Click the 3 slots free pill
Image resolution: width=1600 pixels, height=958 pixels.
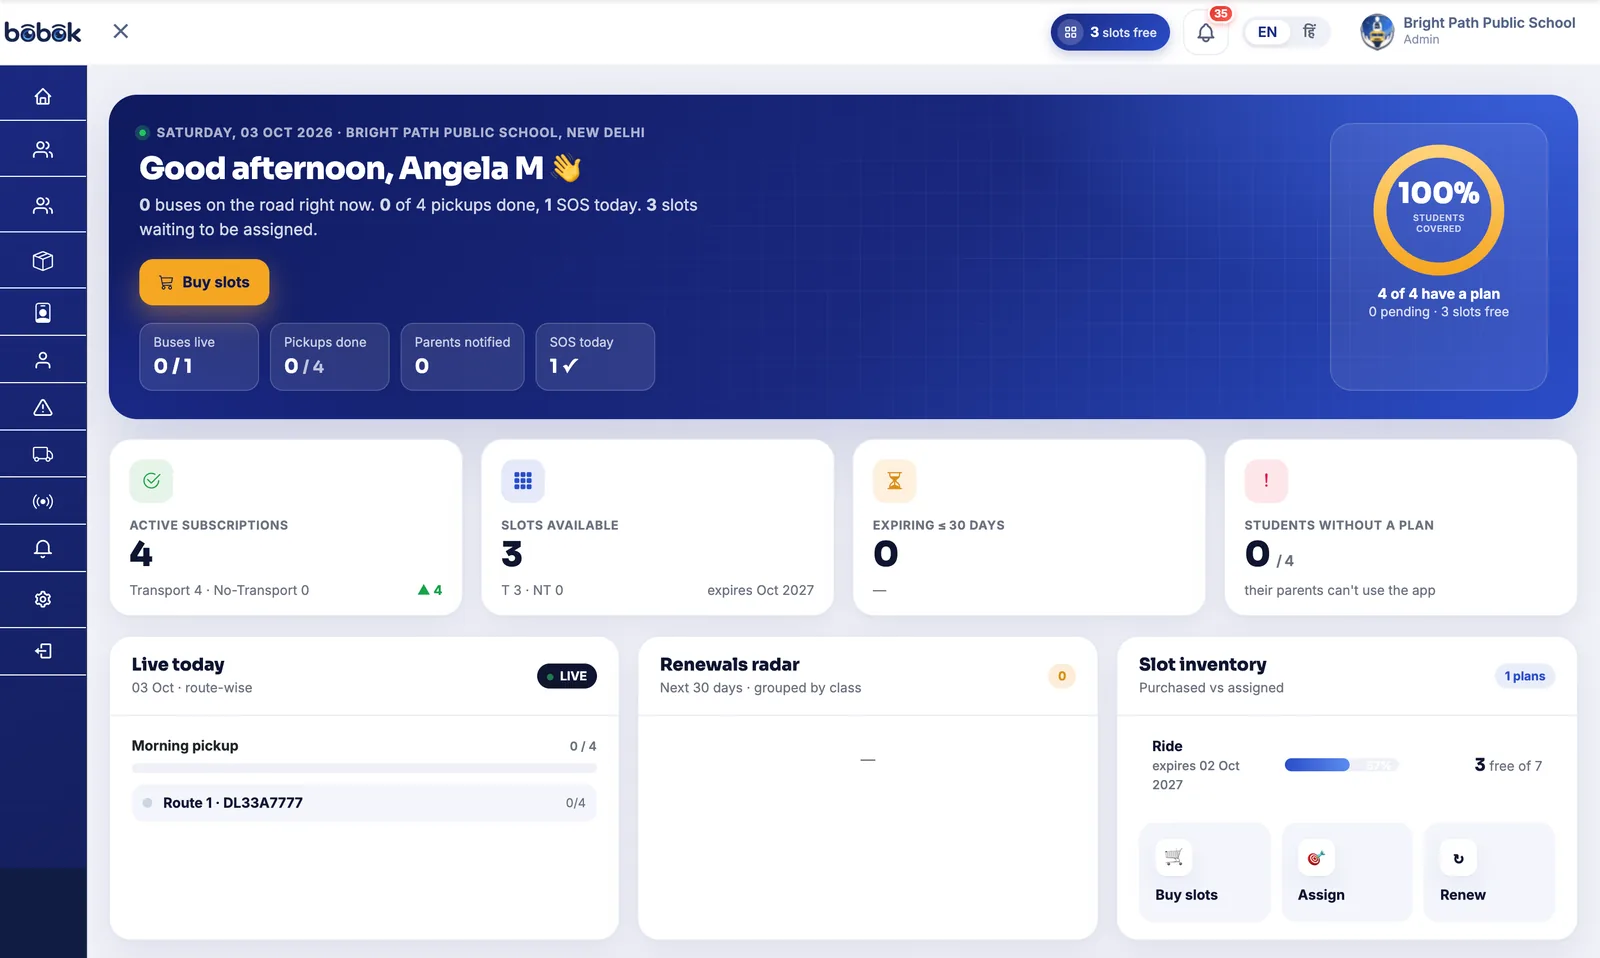(x=1110, y=32)
